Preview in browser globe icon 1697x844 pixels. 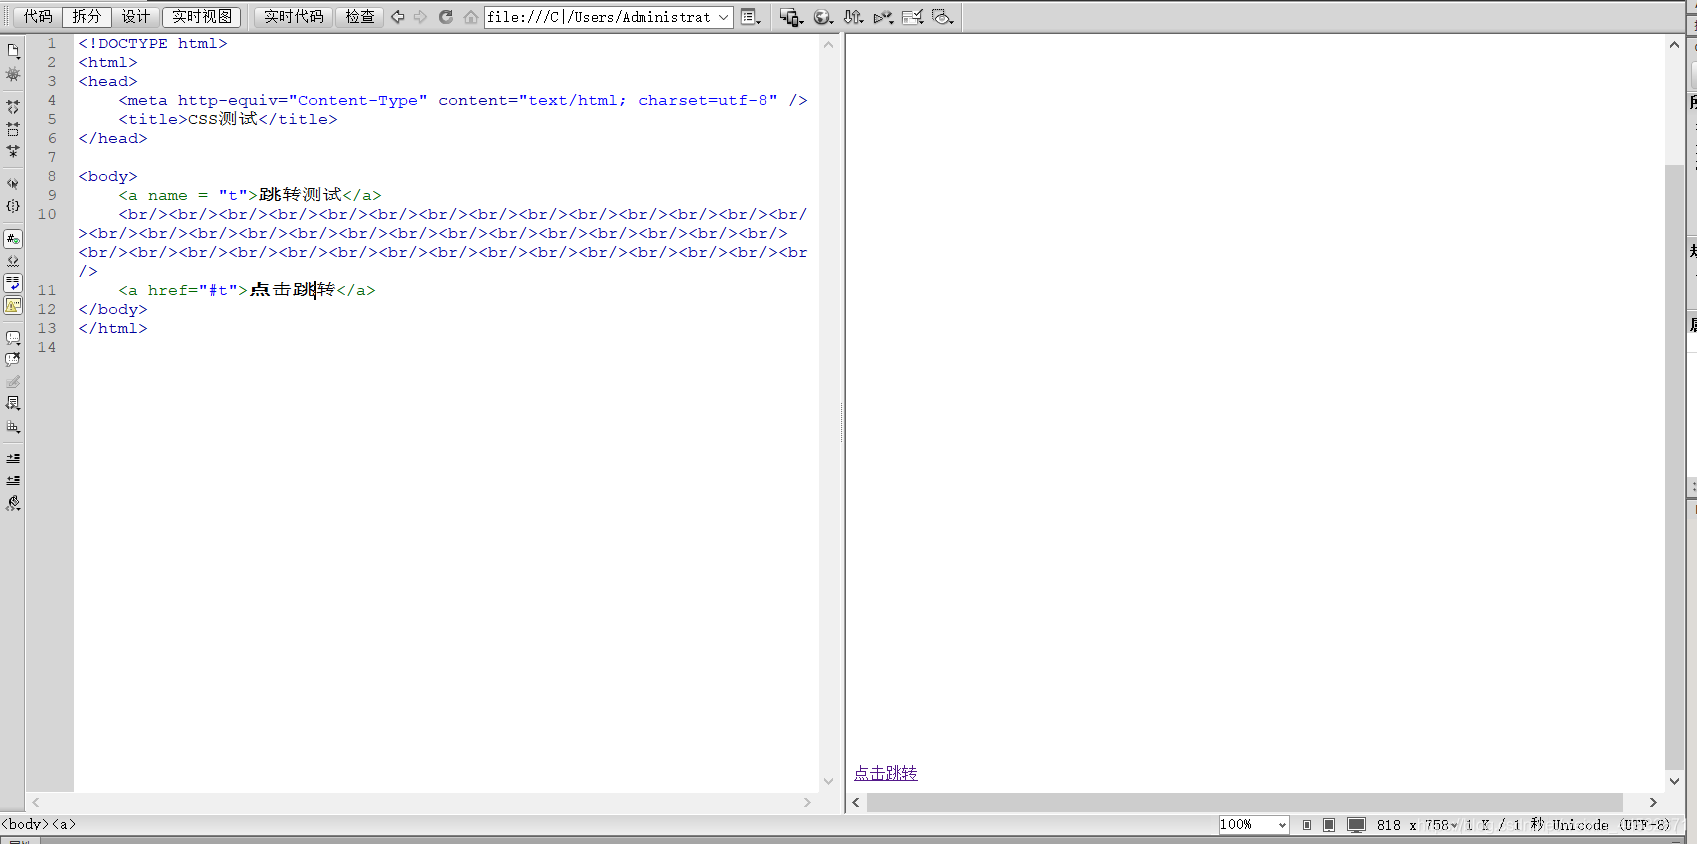coord(823,17)
